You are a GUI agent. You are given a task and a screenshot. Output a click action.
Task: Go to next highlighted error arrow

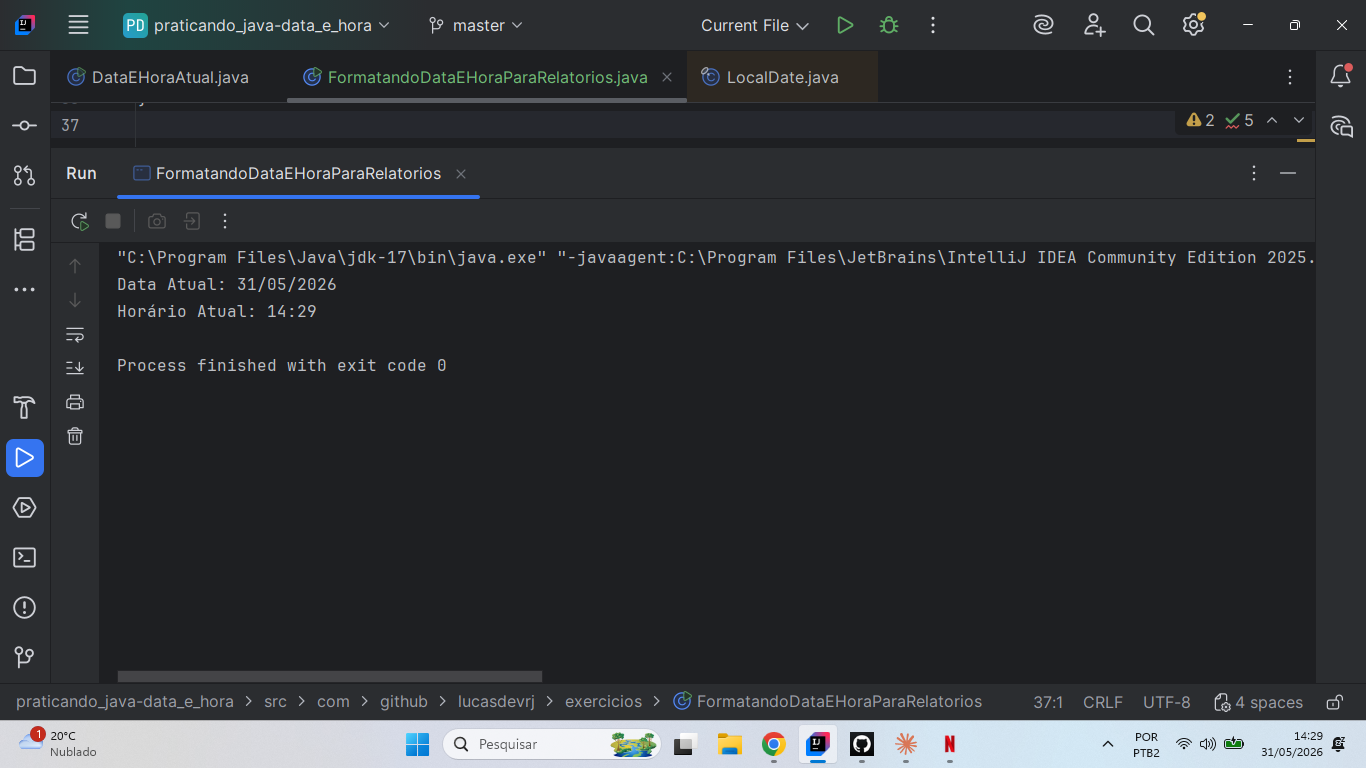pyautogui.click(x=1299, y=120)
